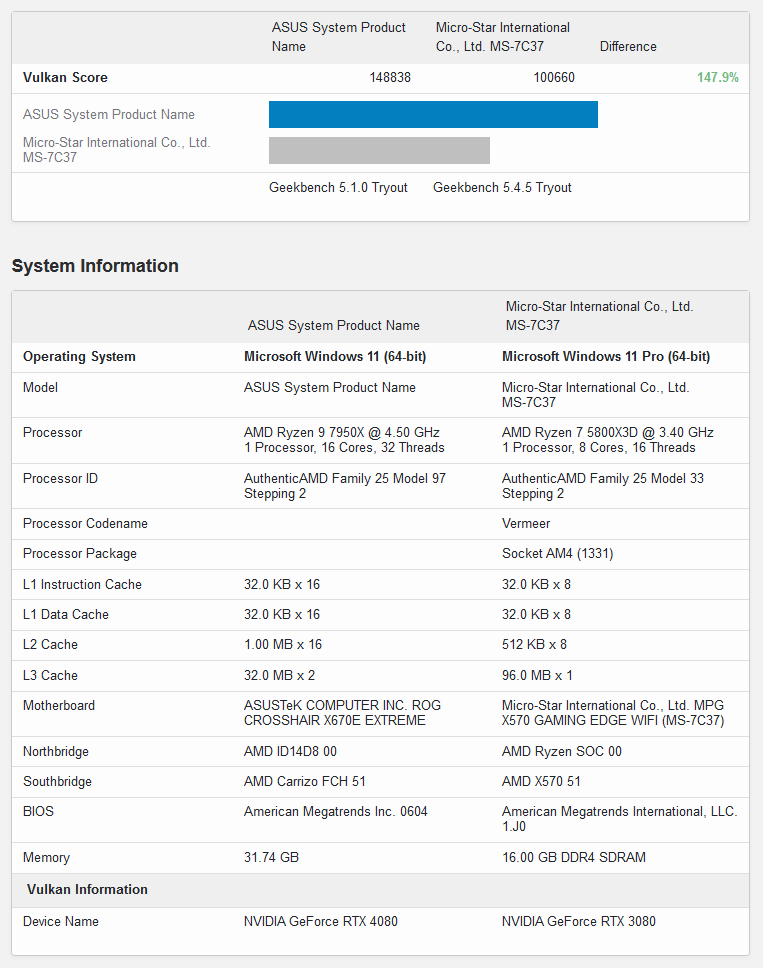The height and width of the screenshot is (968, 763).
Task: Click the Vulkan Information section header
Action: coord(87,890)
